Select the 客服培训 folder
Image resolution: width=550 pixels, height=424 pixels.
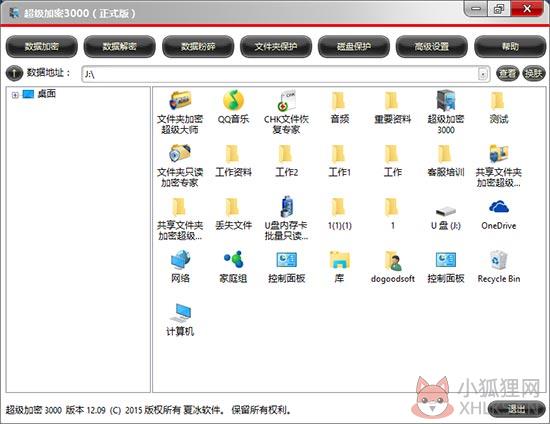coord(445,160)
